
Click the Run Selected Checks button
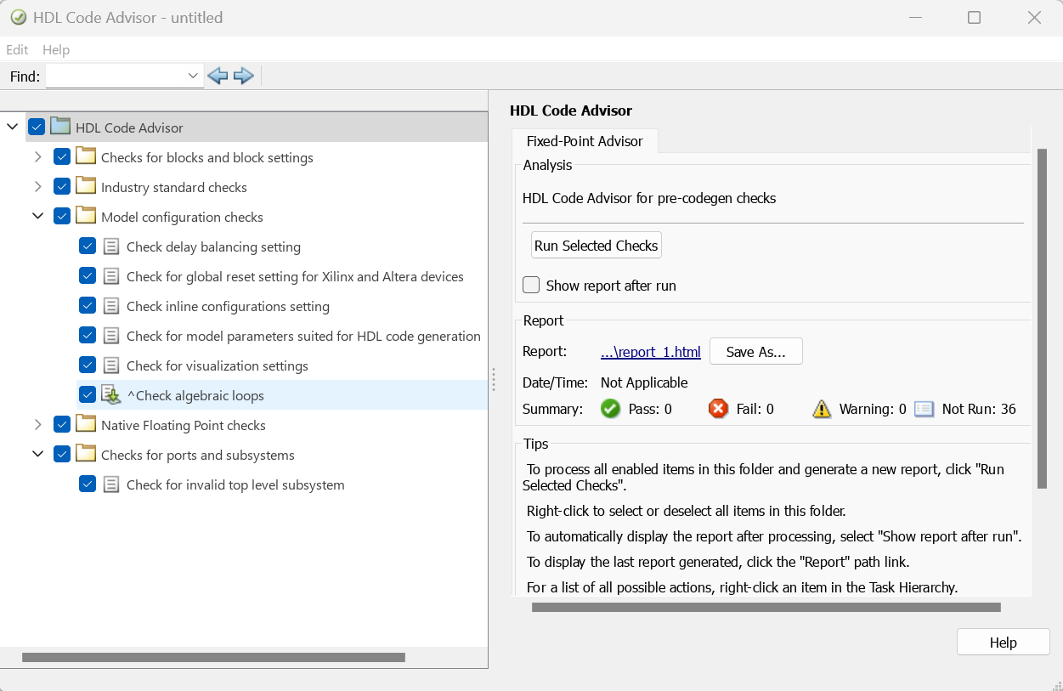point(596,245)
